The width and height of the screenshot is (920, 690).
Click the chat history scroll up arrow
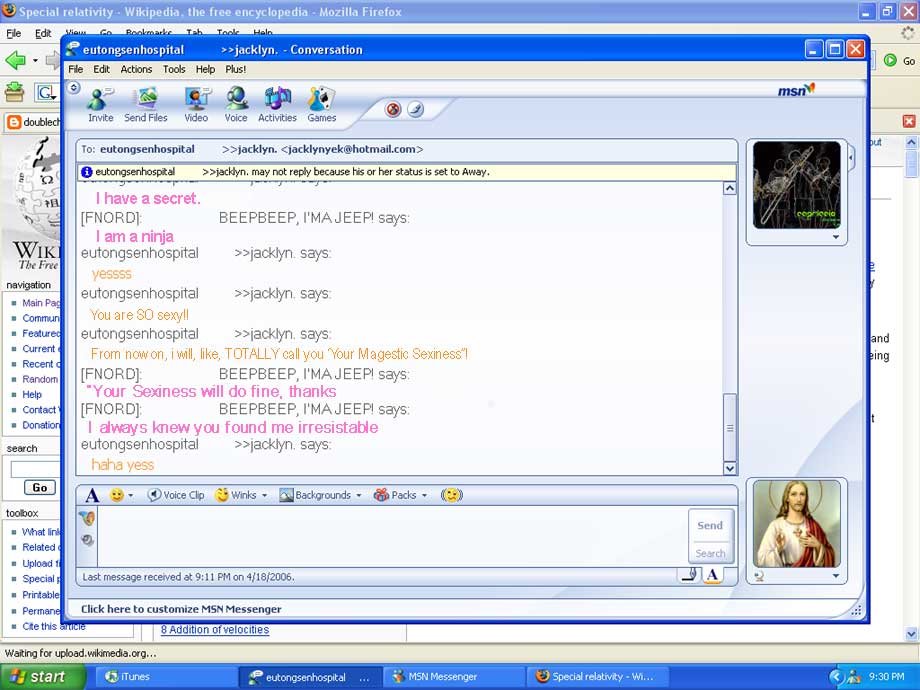click(730, 188)
